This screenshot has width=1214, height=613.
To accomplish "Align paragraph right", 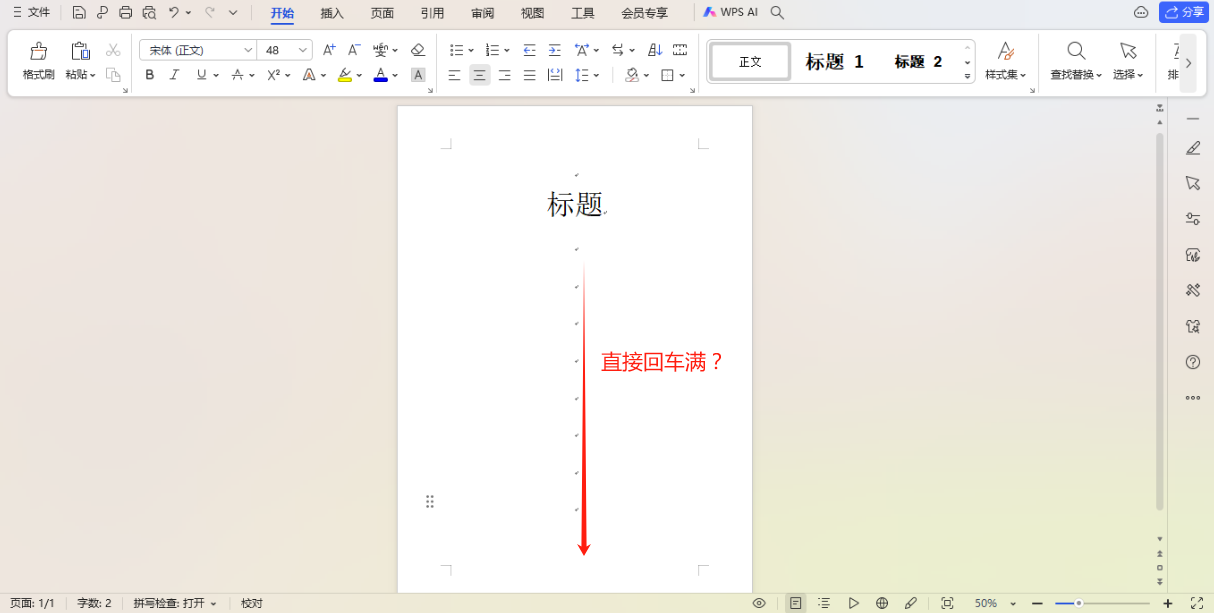I will point(505,75).
